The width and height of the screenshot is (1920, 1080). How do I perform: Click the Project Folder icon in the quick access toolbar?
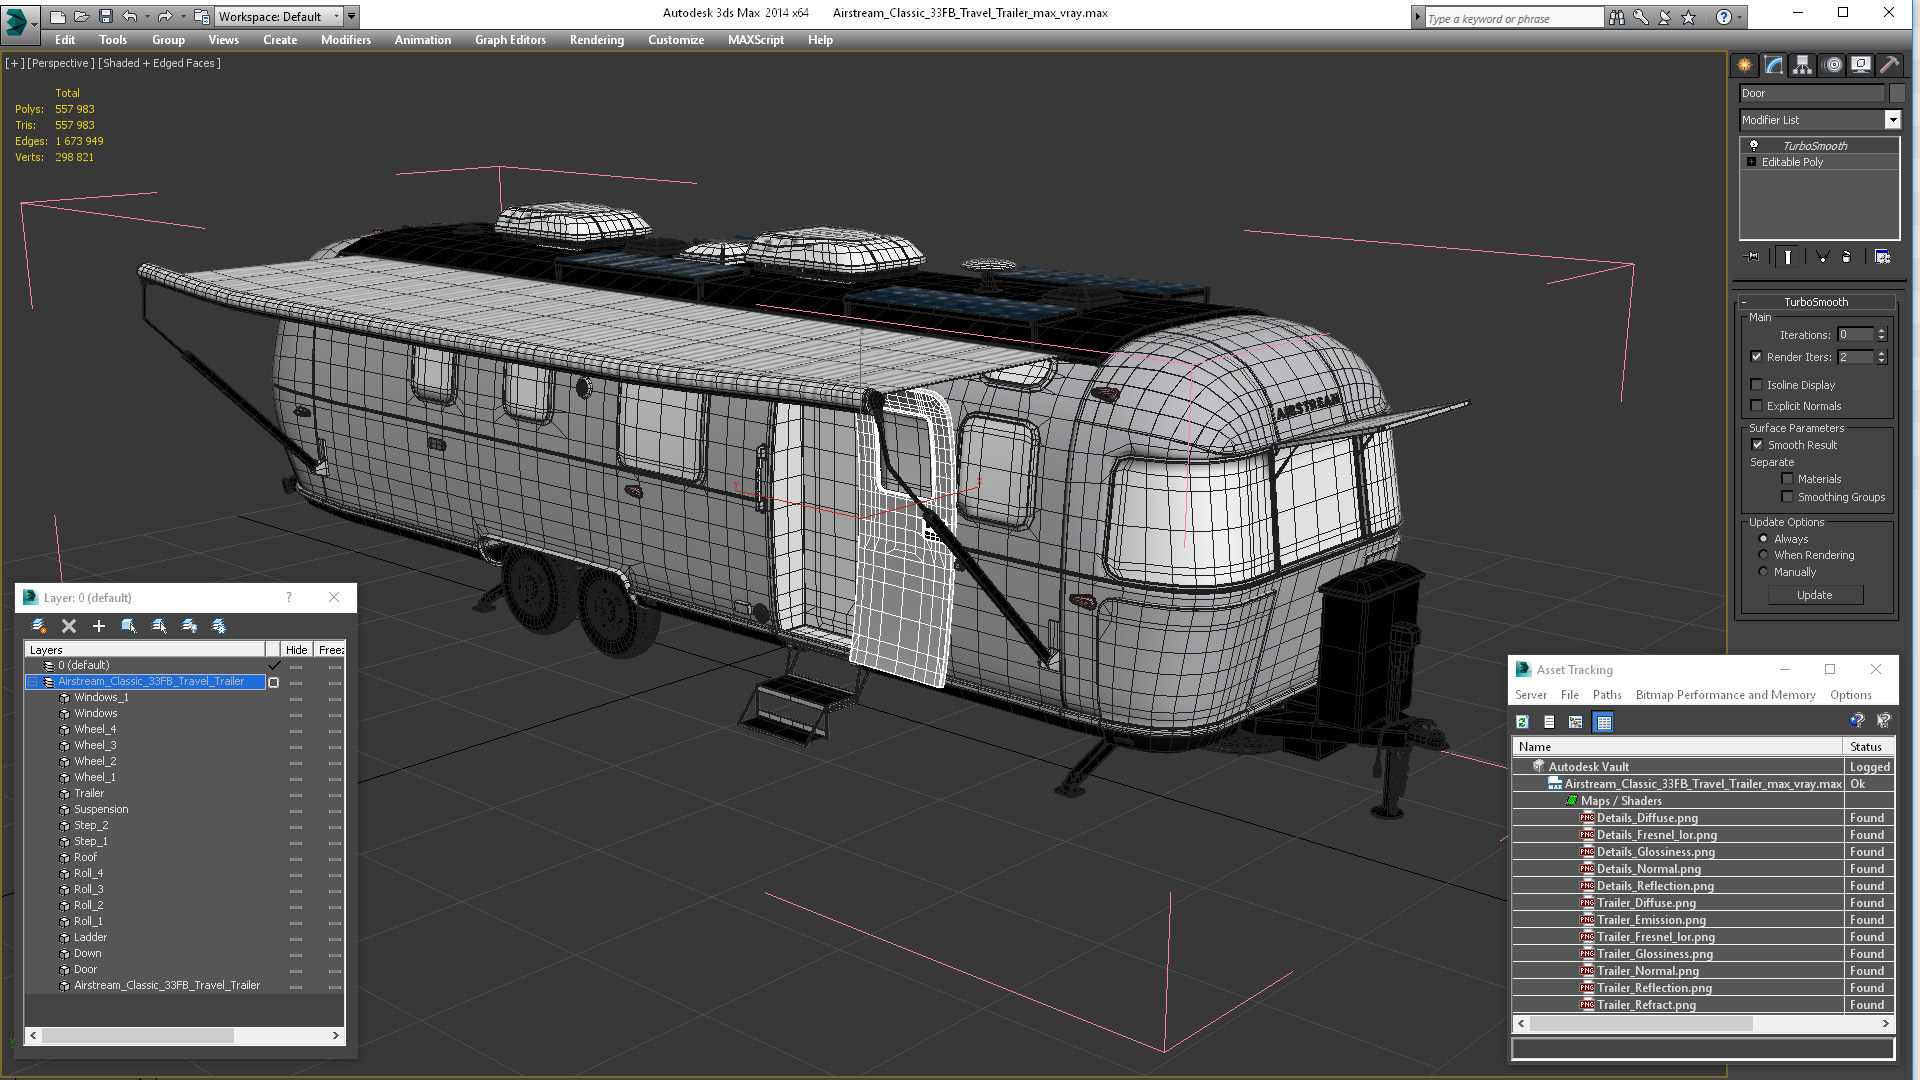pos(201,16)
